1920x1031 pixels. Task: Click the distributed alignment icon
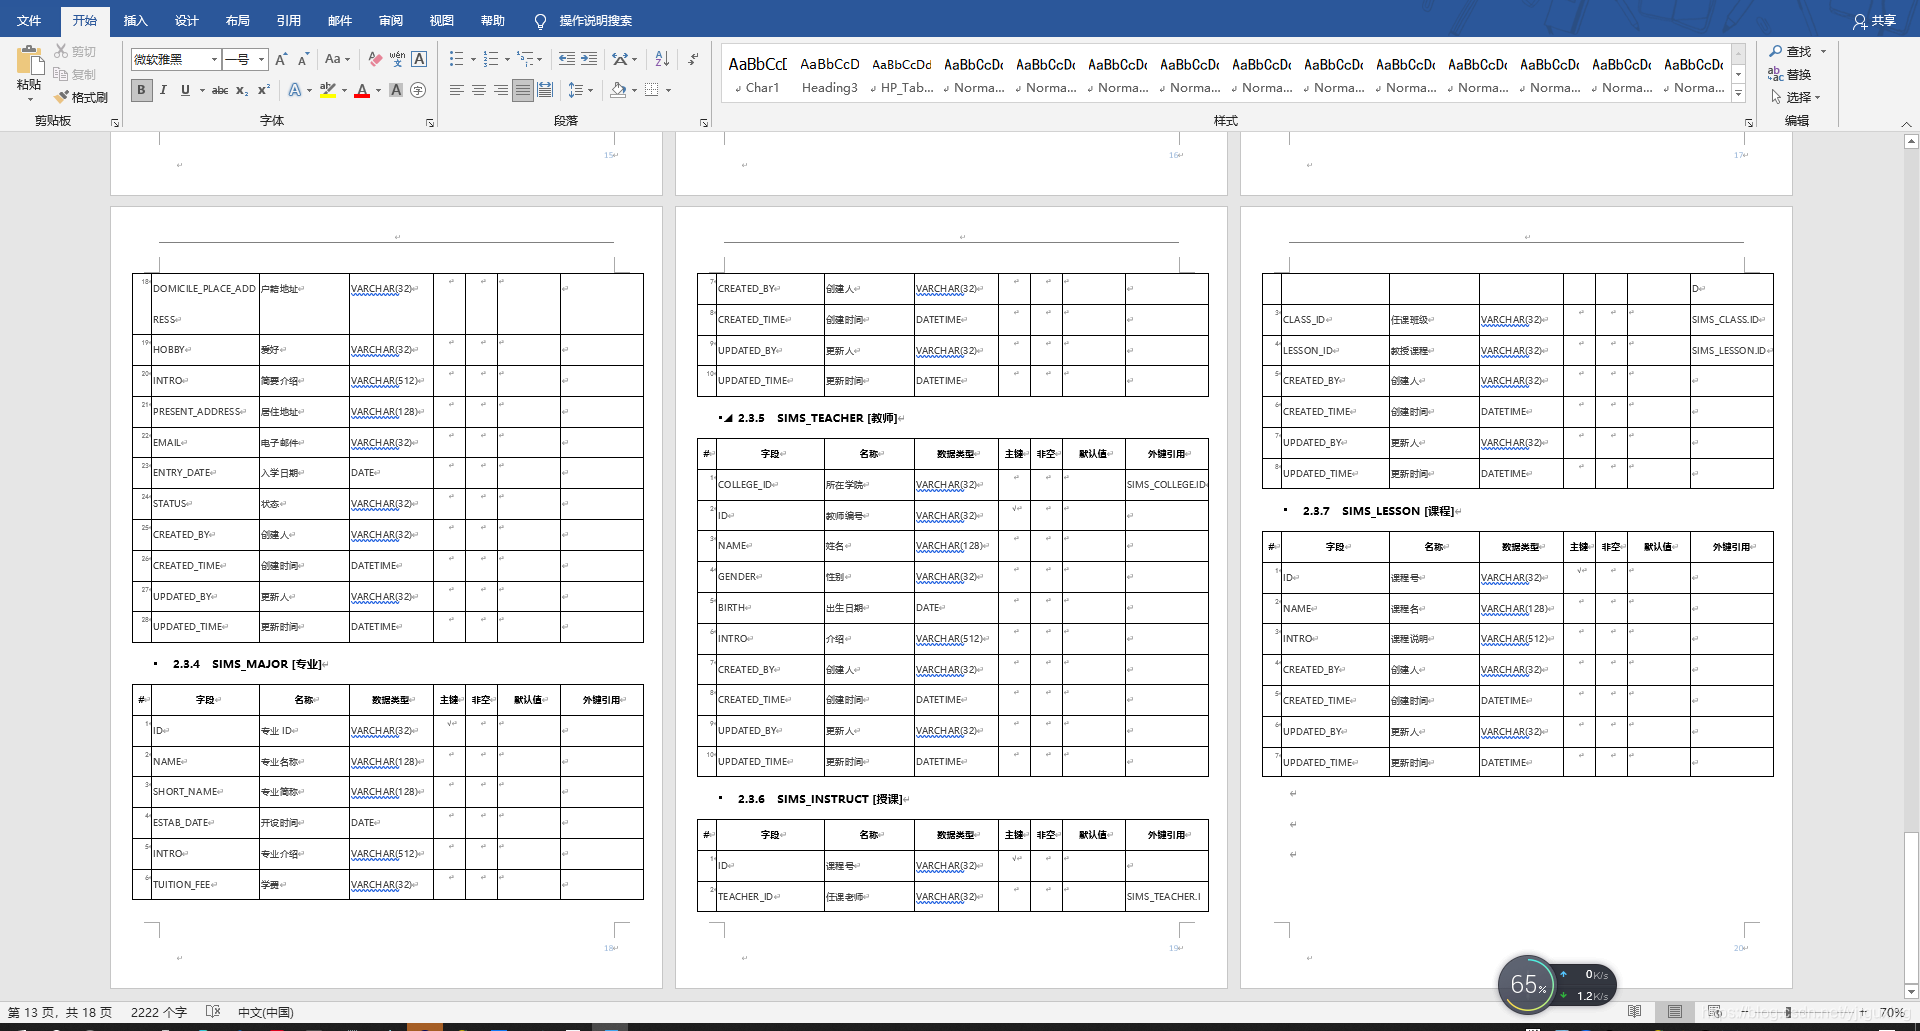point(545,90)
